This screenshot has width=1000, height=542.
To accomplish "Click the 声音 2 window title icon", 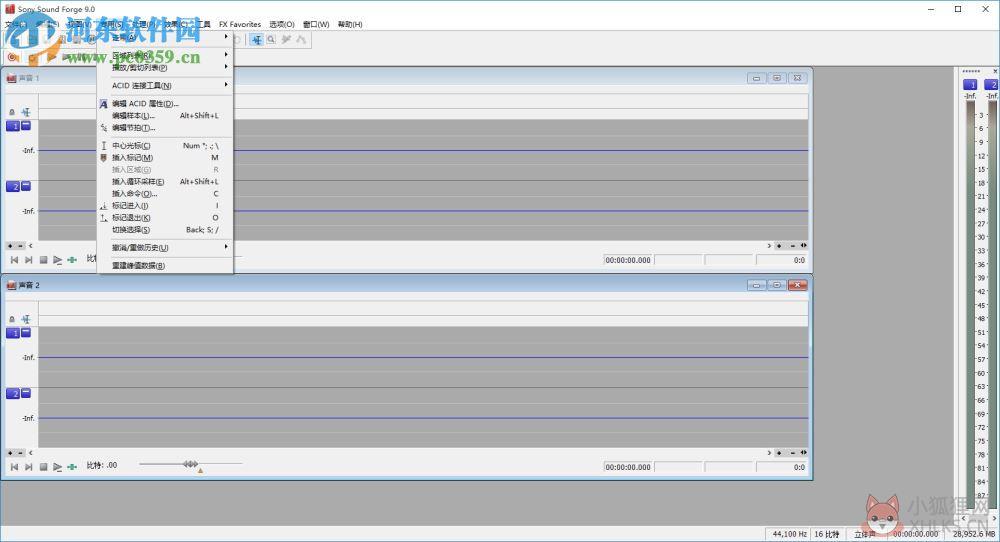I will click(x=11, y=285).
